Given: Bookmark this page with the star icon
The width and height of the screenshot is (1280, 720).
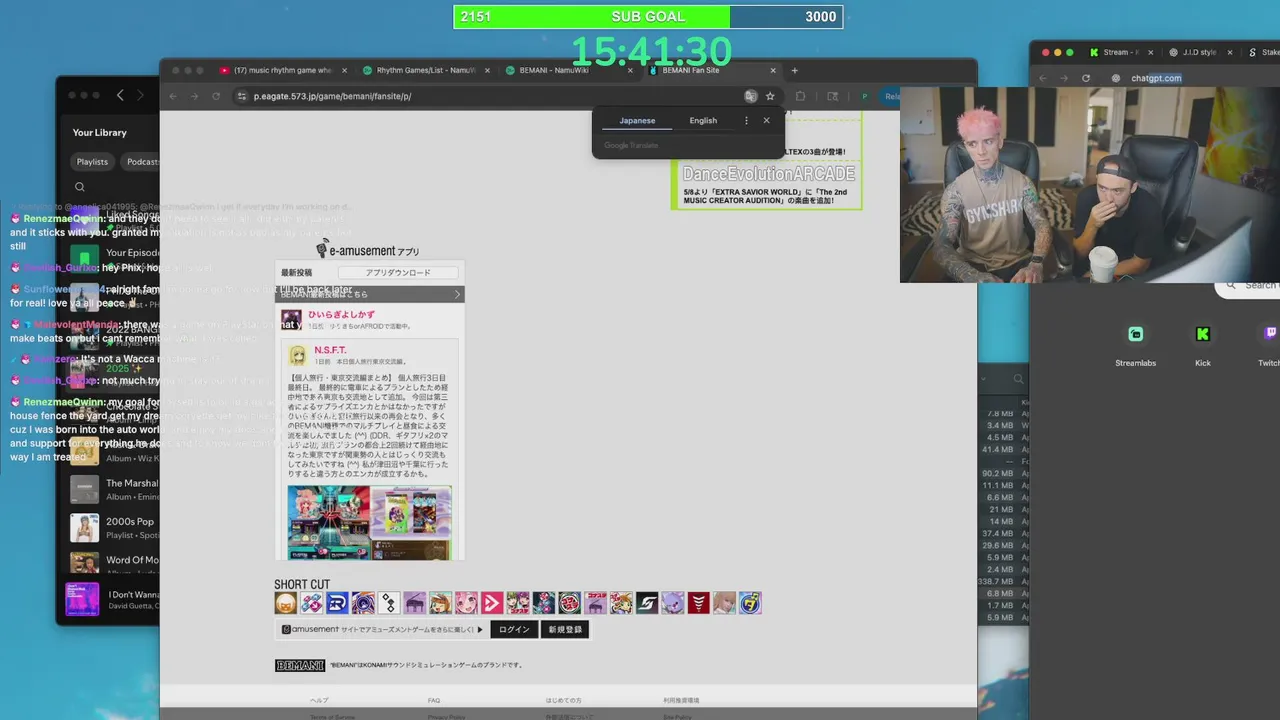Looking at the screenshot, I should 770,96.
